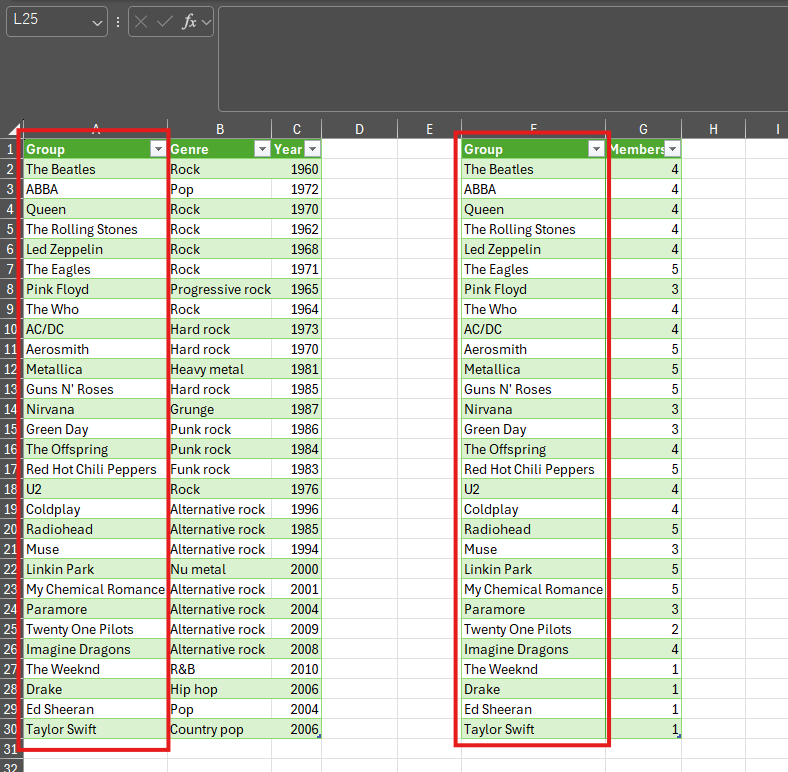Select column B header

pos(220,129)
